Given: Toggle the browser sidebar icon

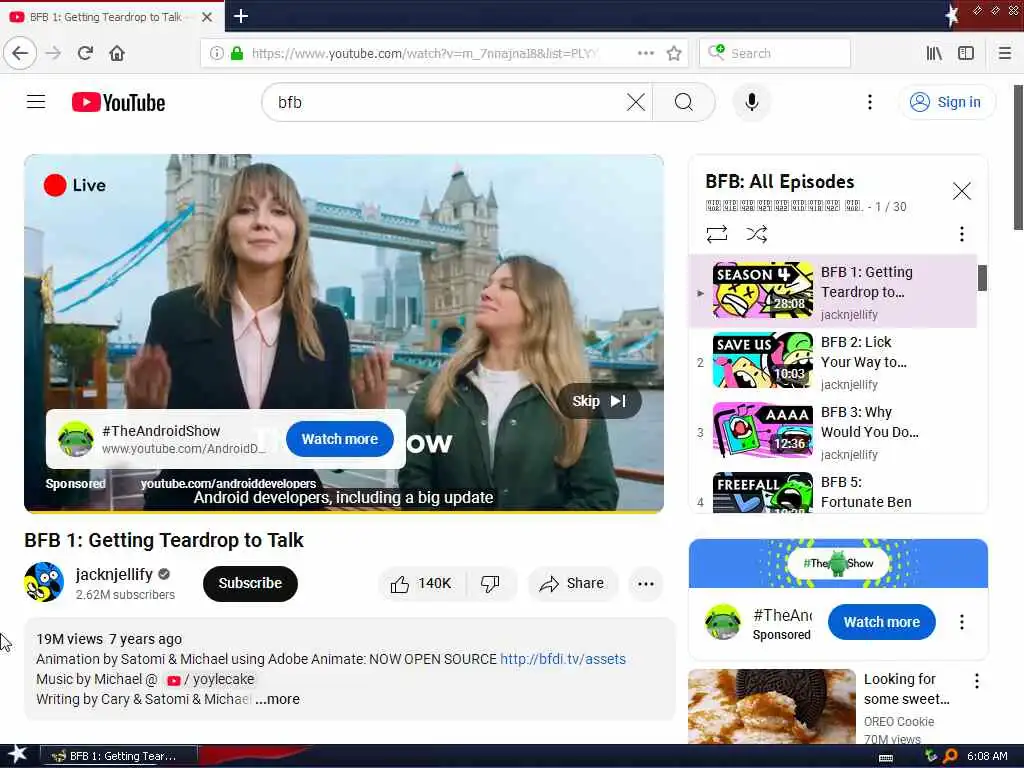Looking at the screenshot, I should coord(966,53).
